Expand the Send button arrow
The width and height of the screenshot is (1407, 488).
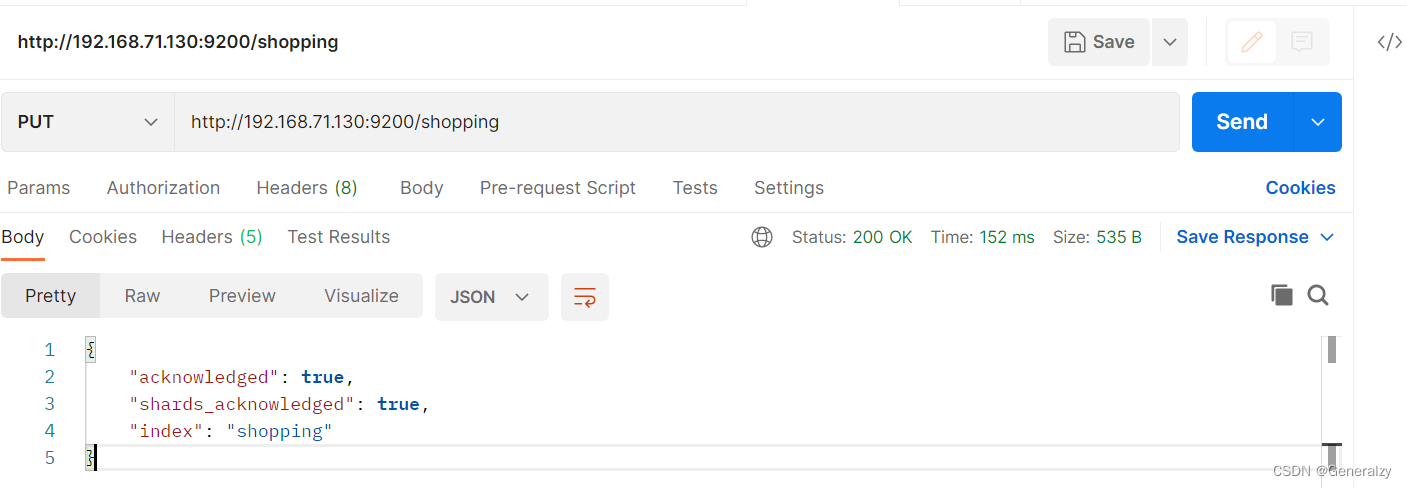[1318, 122]
